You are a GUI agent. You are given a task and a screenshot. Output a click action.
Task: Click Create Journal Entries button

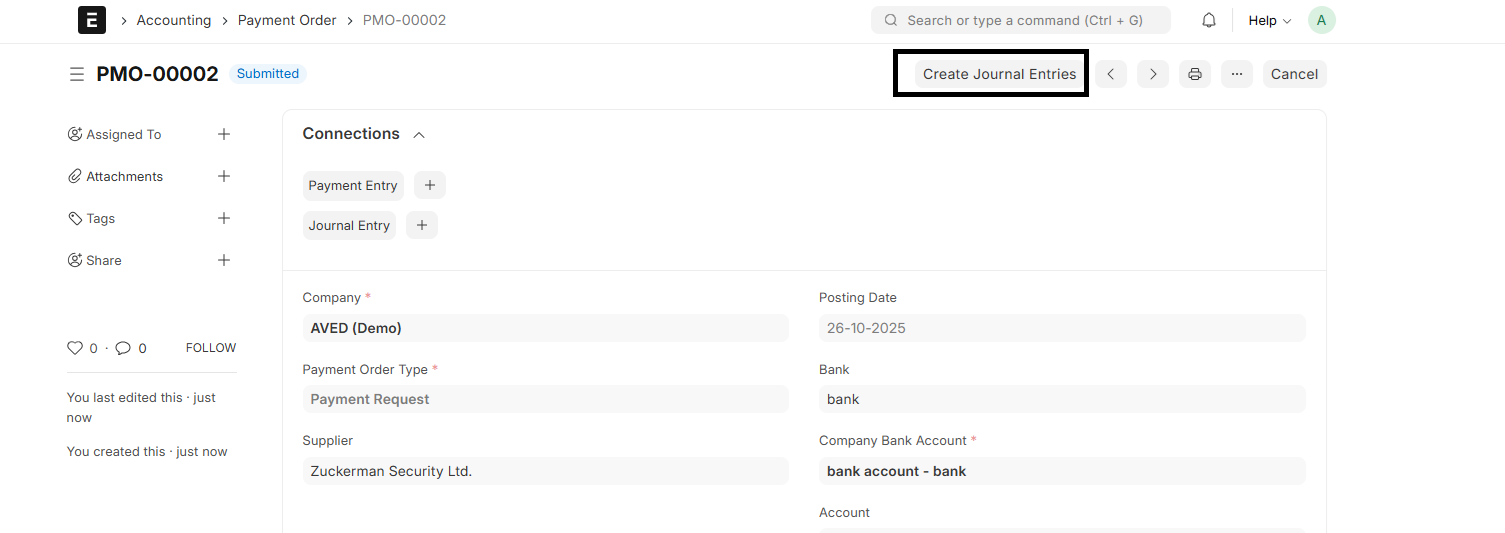point(999,74)
